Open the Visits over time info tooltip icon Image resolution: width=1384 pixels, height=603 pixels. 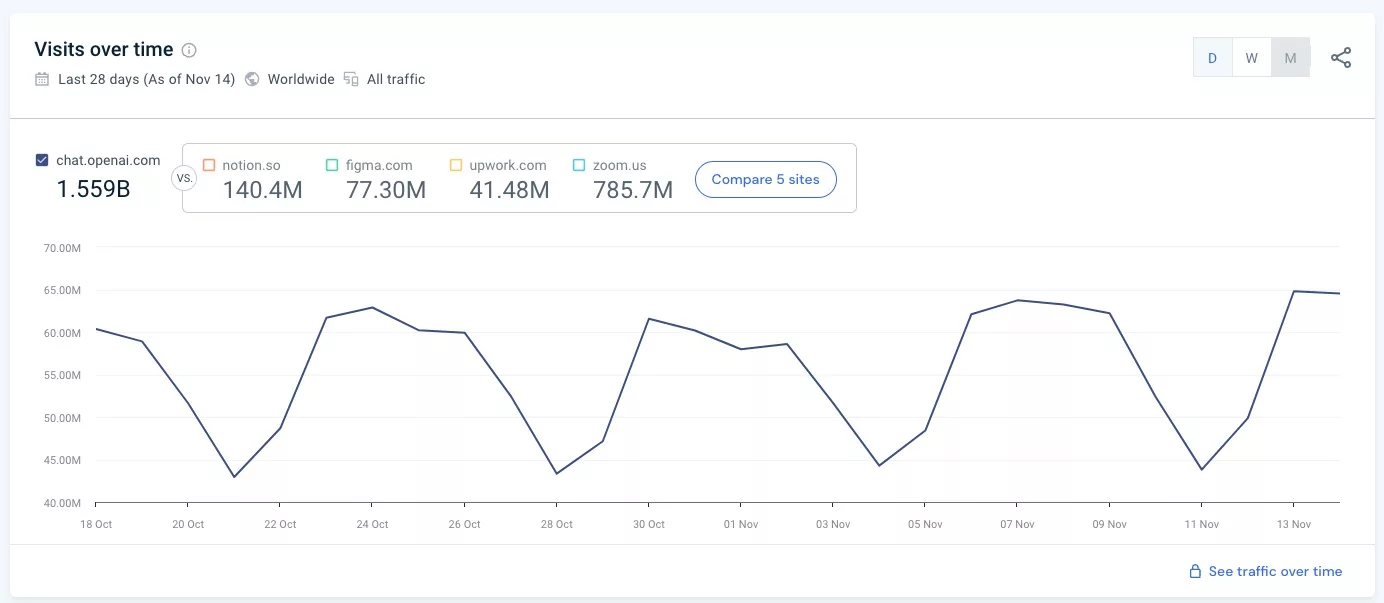(189, 50)
